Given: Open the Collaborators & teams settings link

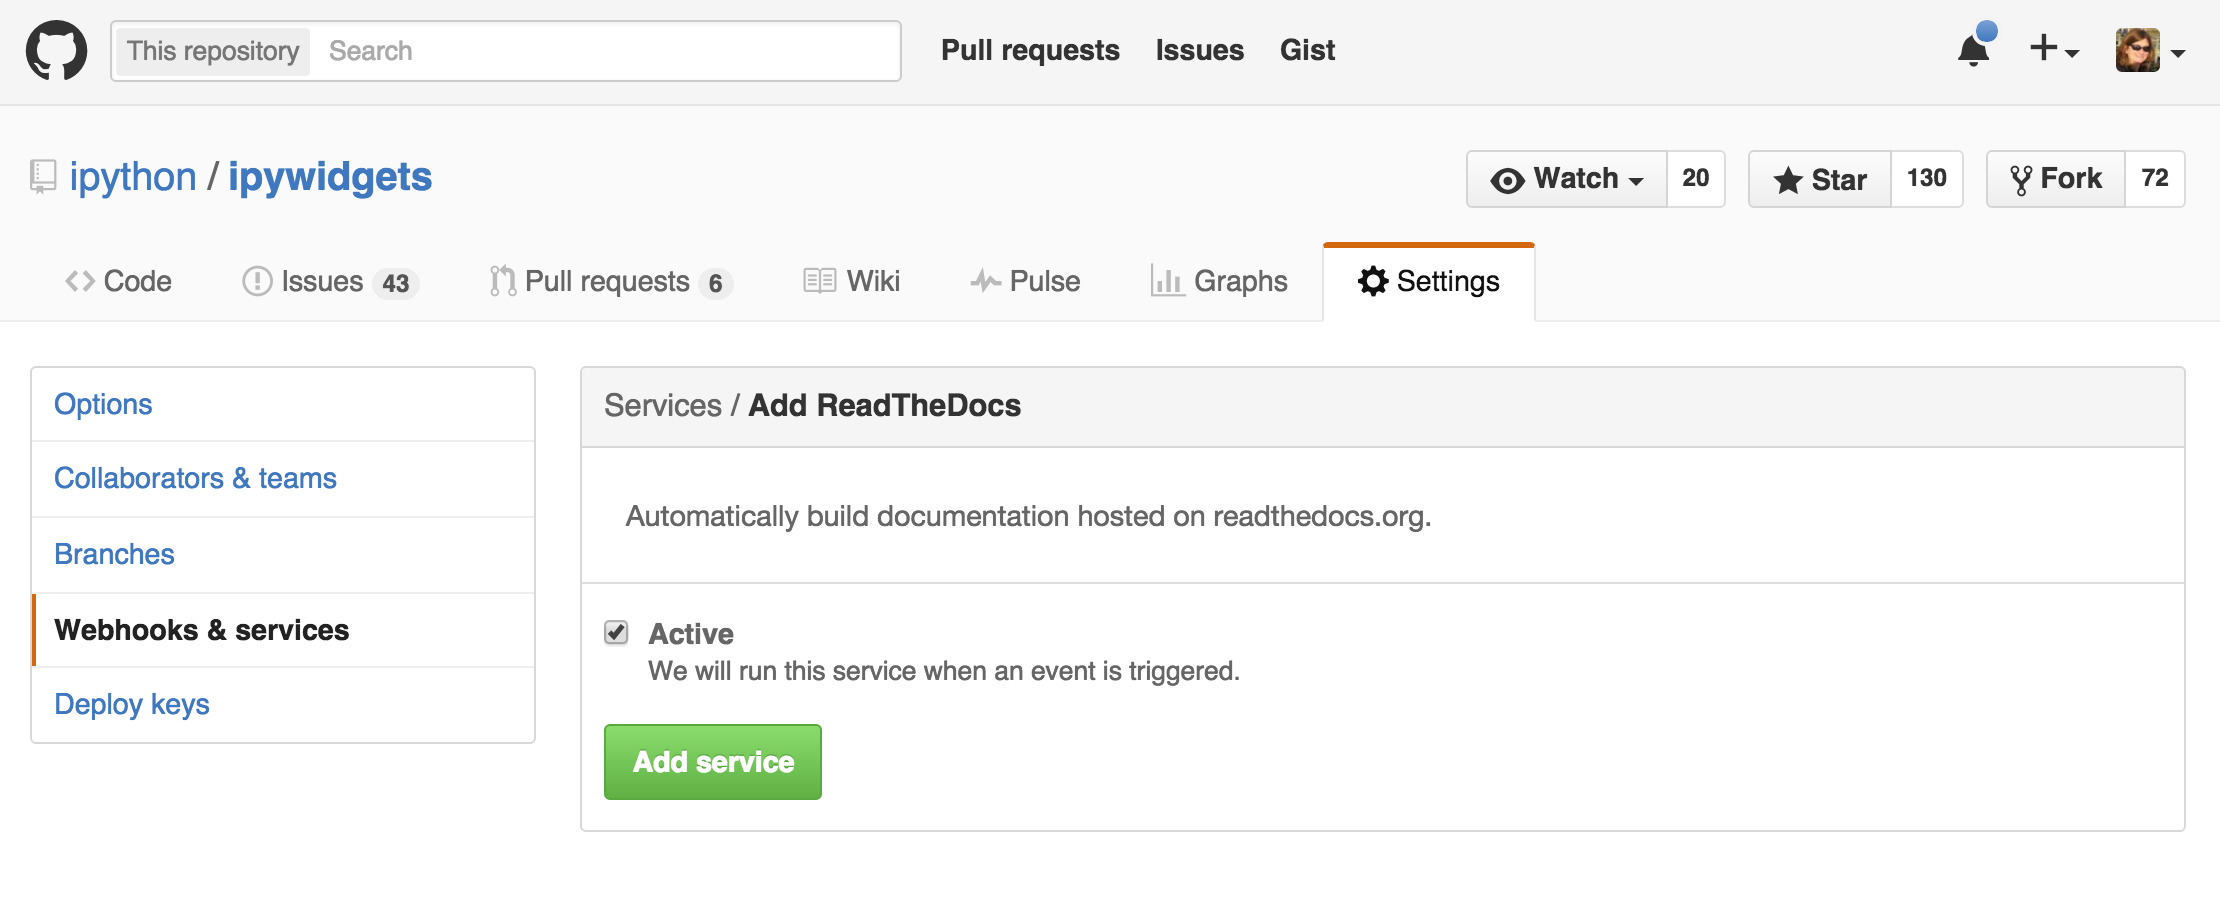Looking at the screenshot, I should click(x=195, y=478).
